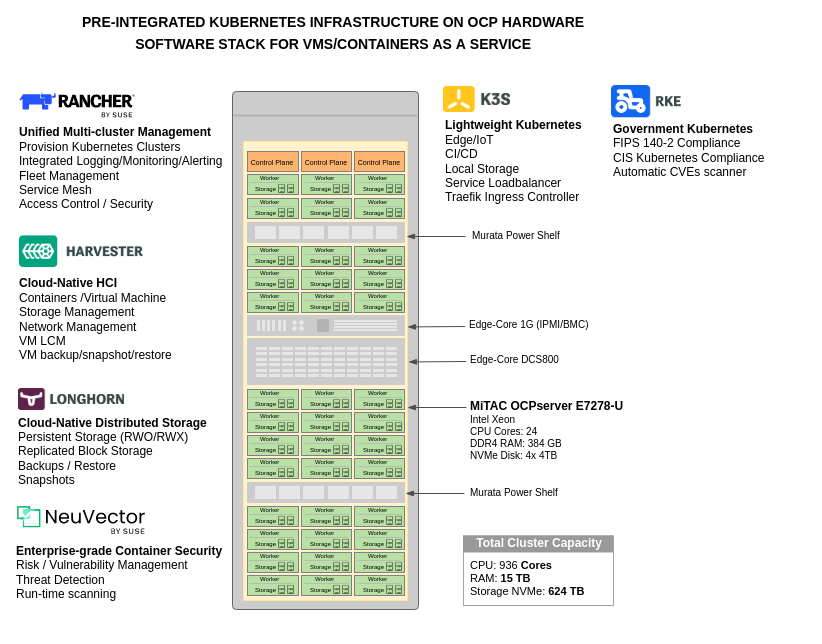Click the upper Murata Power Shelf label
The image size is (822, 644).
[515, 236]
